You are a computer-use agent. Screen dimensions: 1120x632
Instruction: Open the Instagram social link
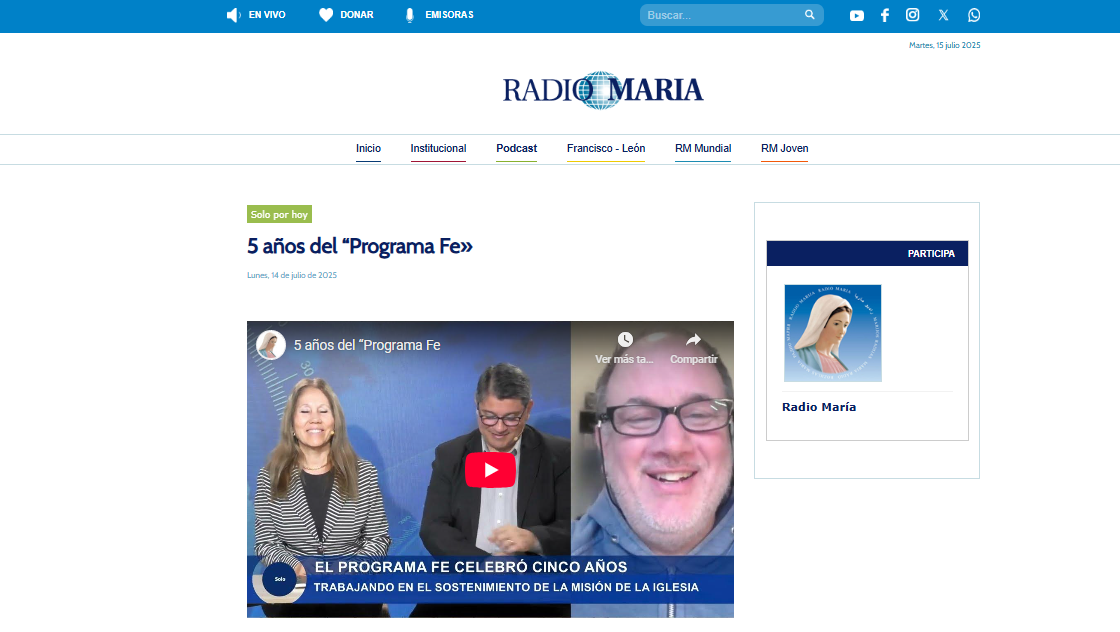pyautogui.click(x=912, y=15)
